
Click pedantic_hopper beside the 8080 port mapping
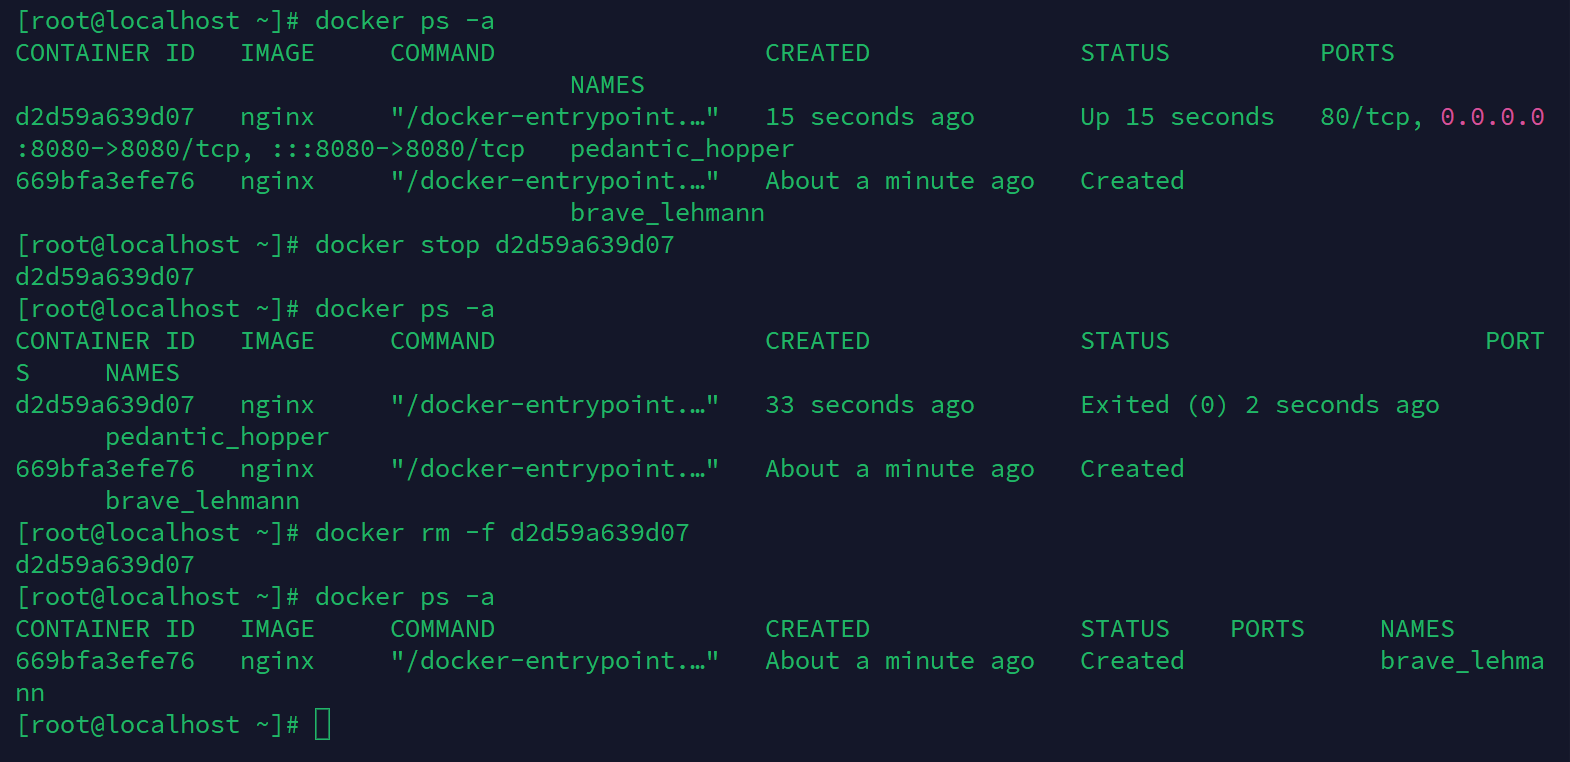tap(681, 149)
